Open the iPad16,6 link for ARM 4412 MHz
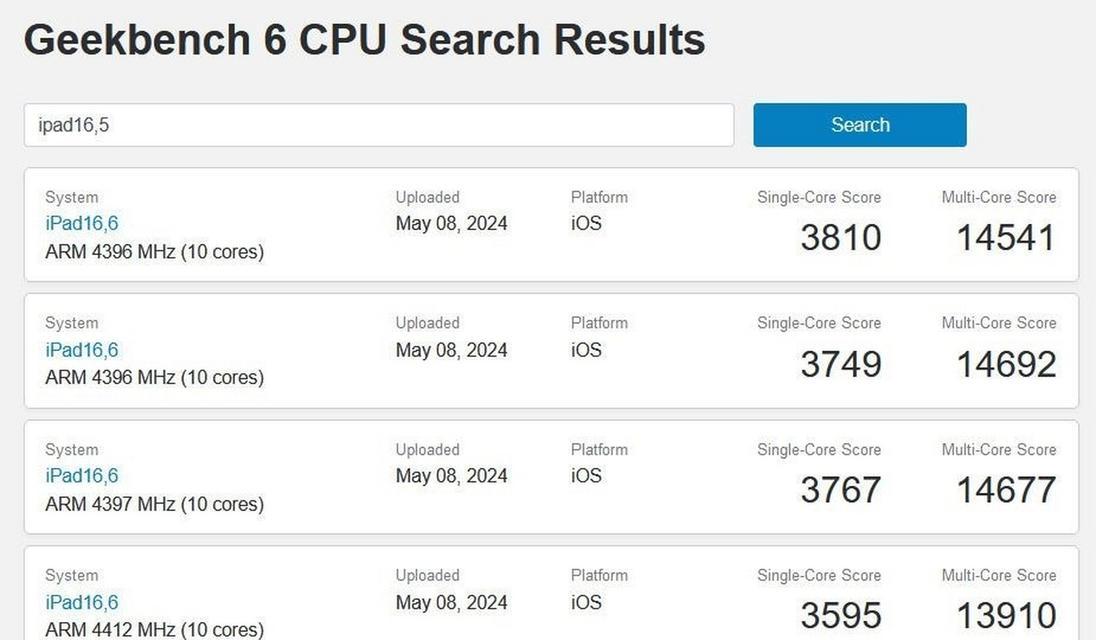This screenshot has height=640, width=1096. pos(82,602)
